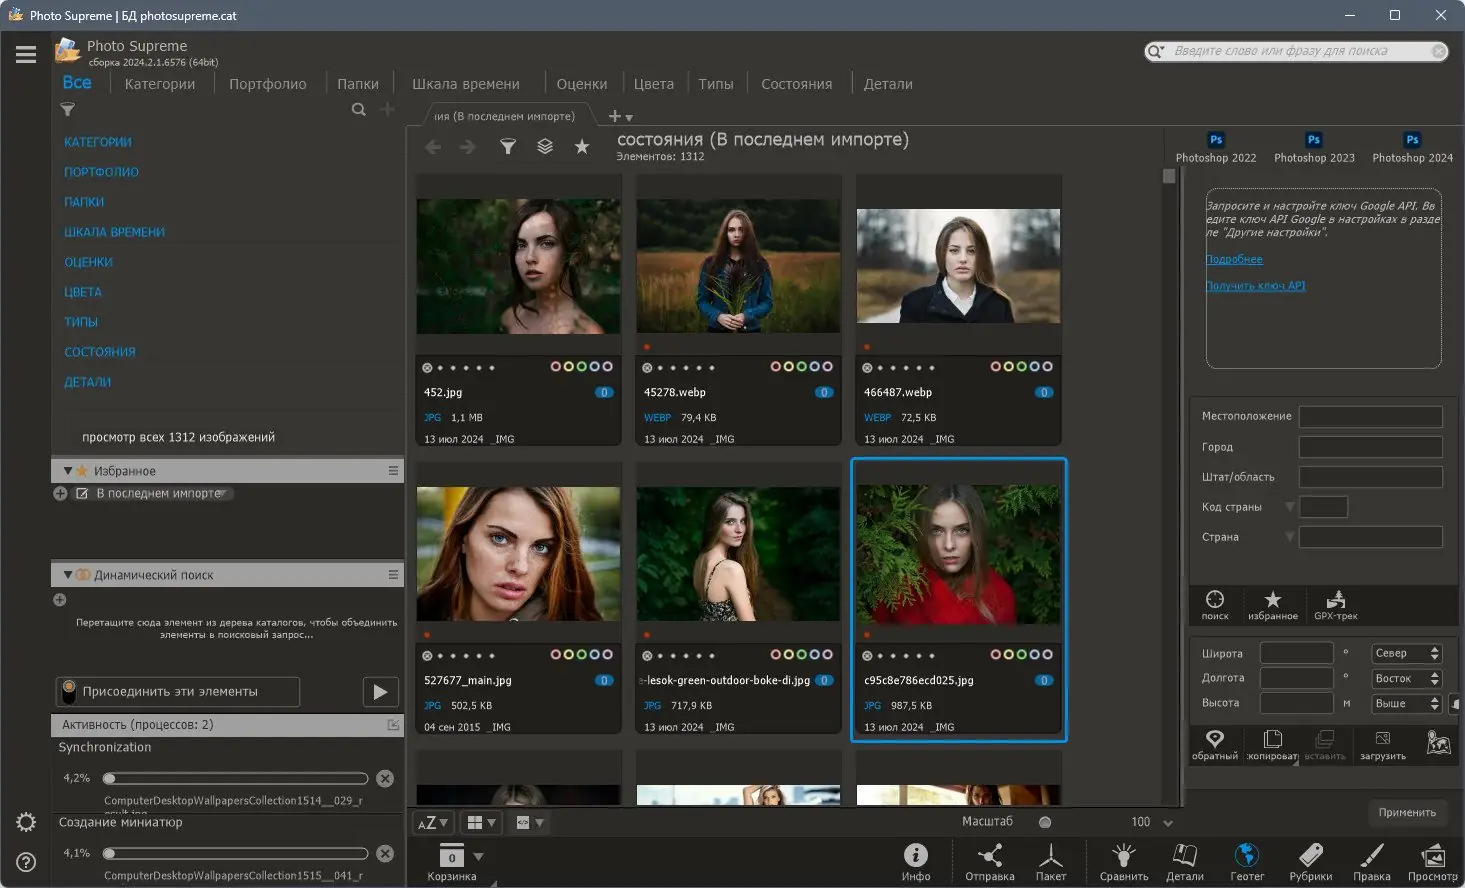Cancel the Synchronization process
This screenshot has height=888, width=1465.
click(x=385, y=778)
